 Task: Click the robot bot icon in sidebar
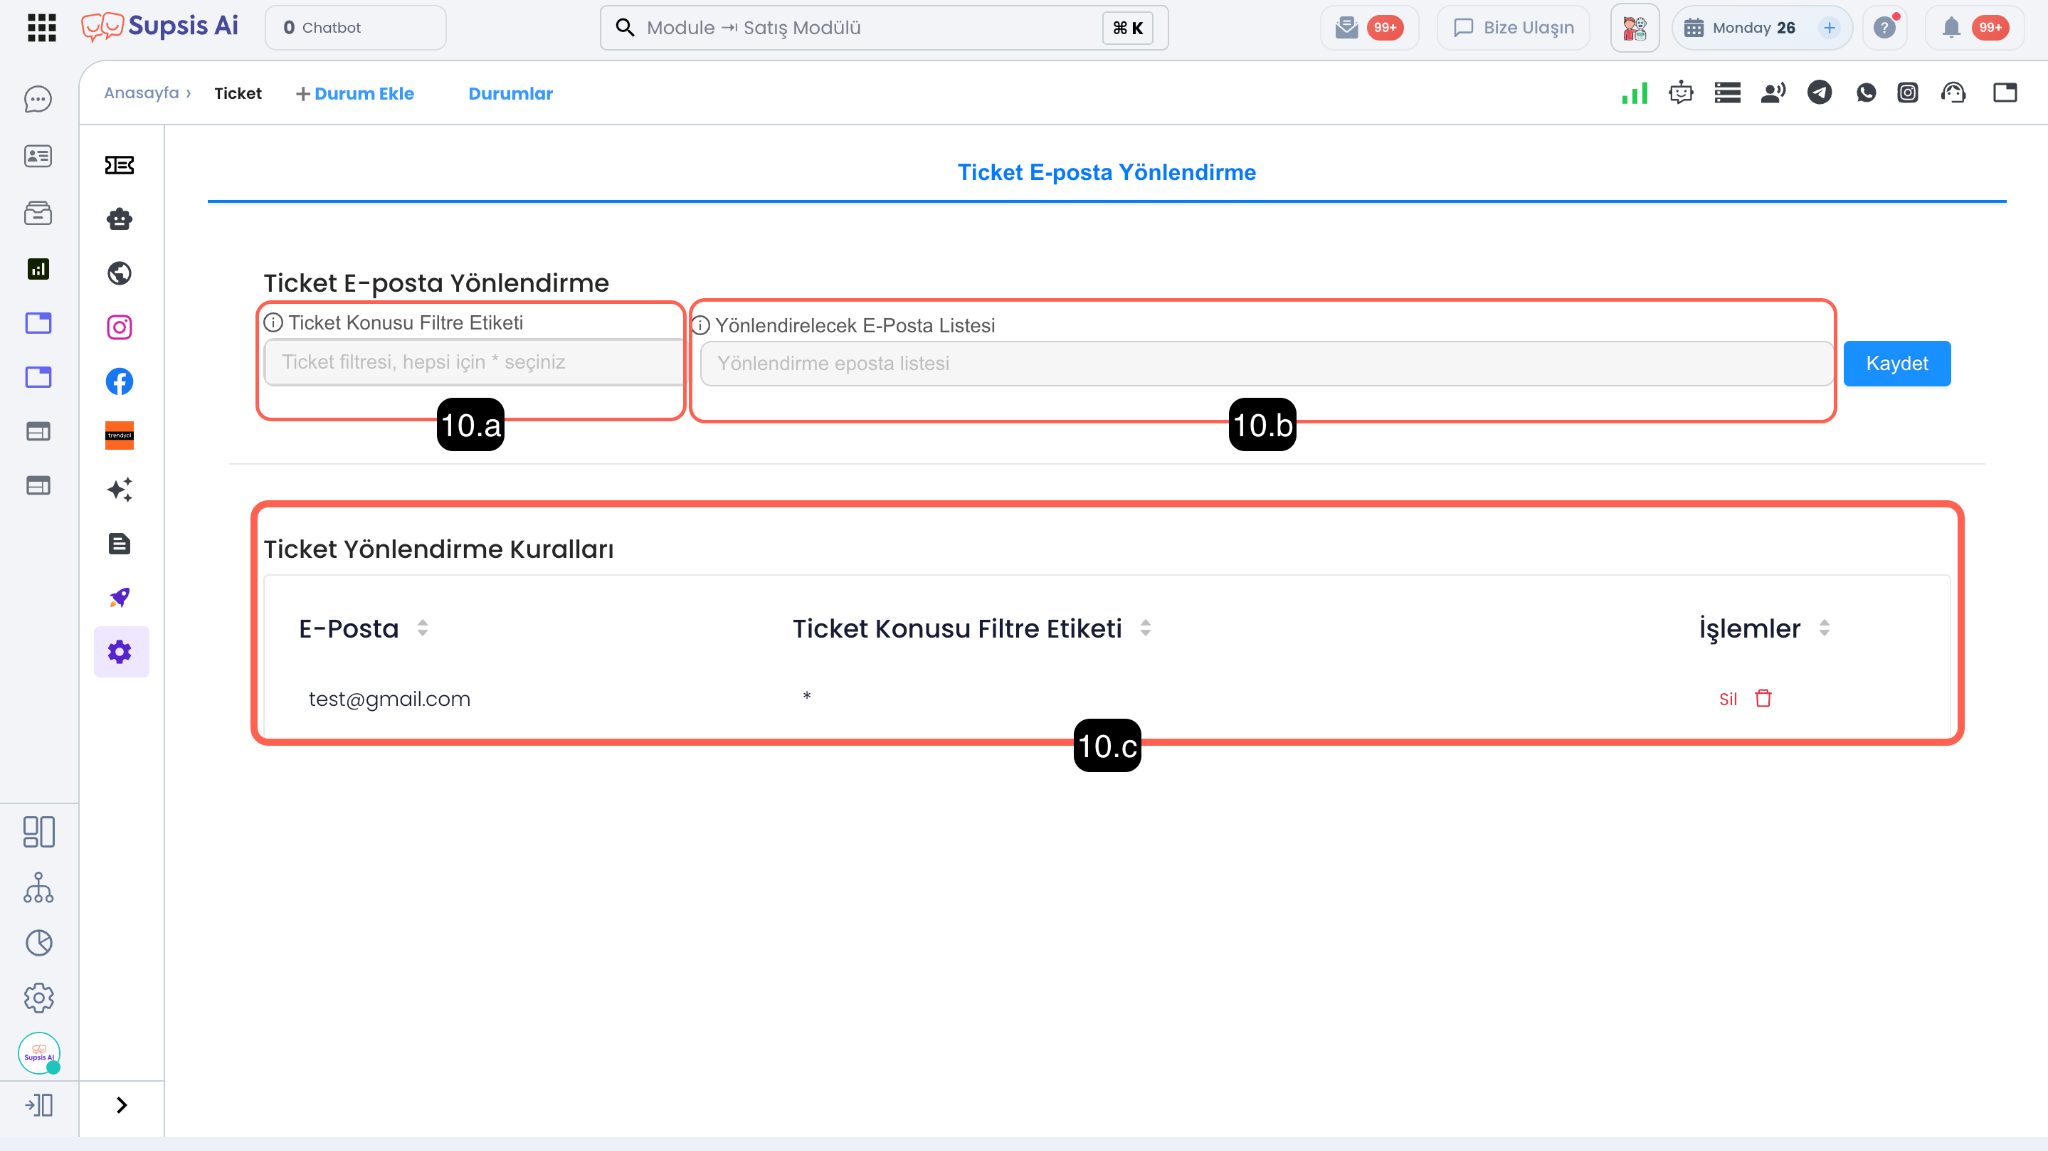[119, 219]
